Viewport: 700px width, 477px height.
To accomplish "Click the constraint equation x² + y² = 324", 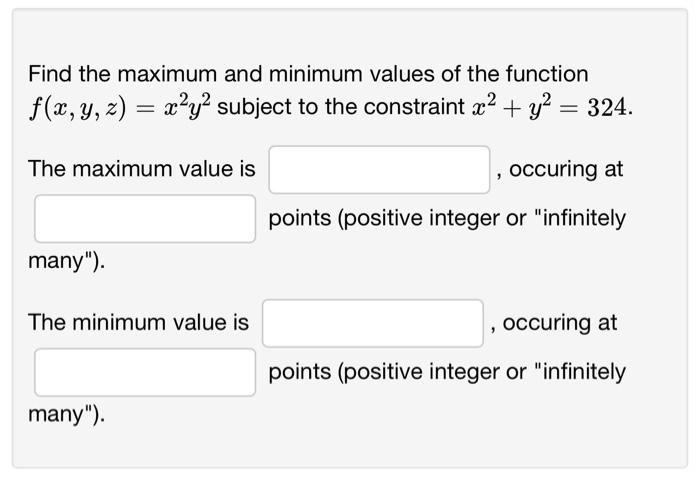I will (x=549, y=108).
